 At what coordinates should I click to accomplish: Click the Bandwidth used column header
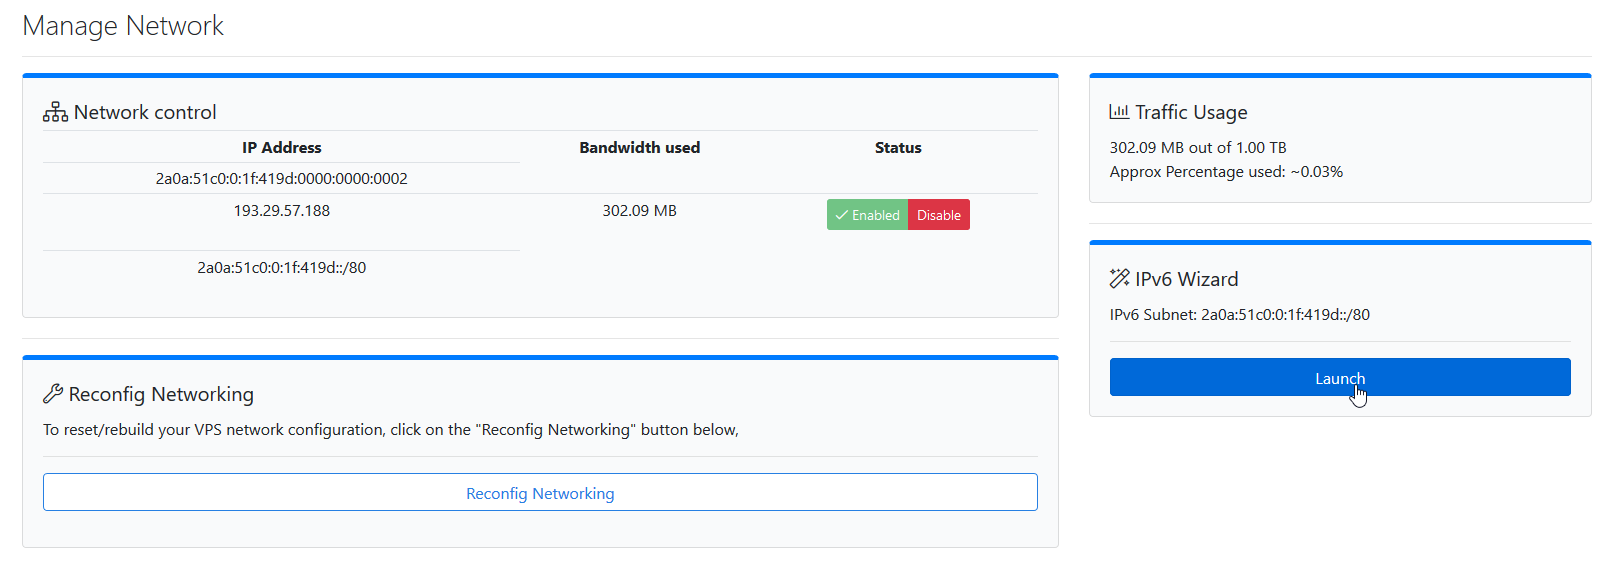(640, 148)
